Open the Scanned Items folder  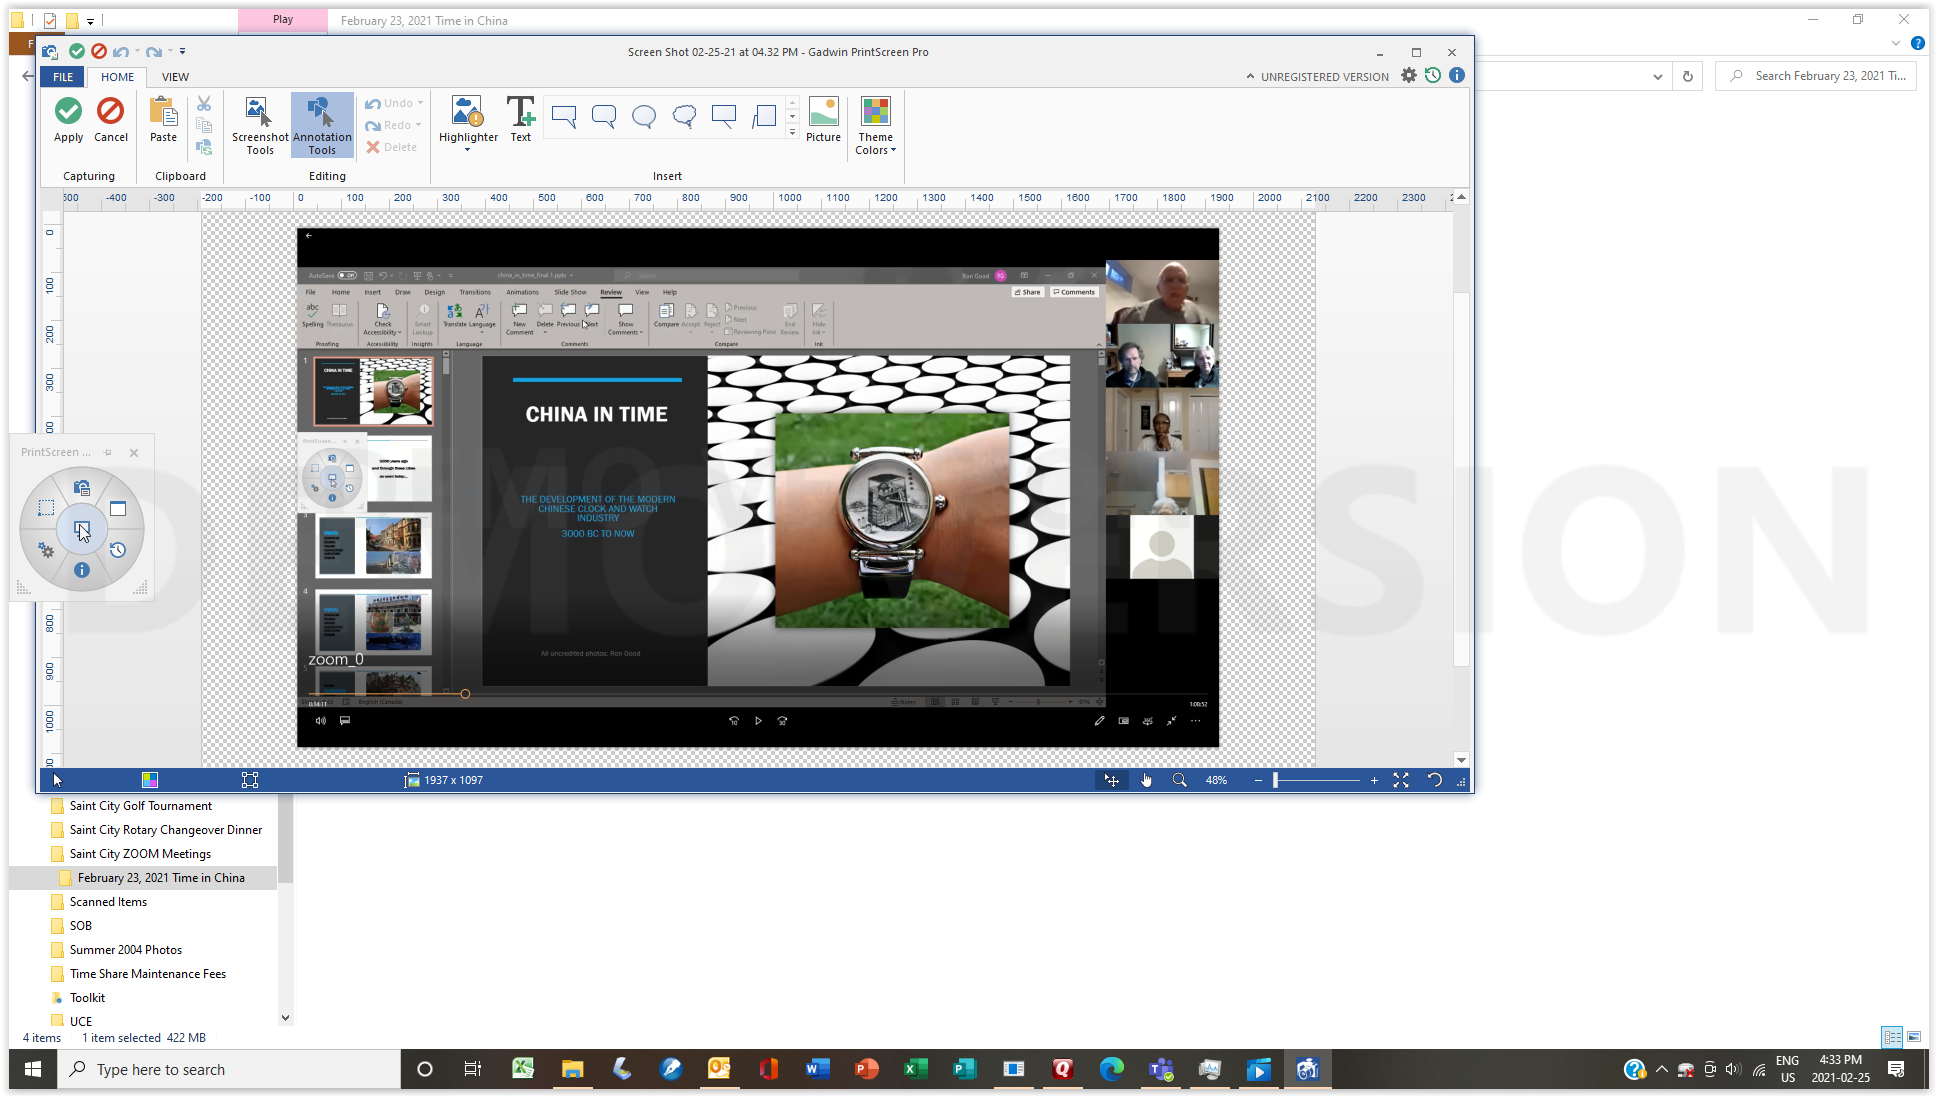(x=108, y=902)
